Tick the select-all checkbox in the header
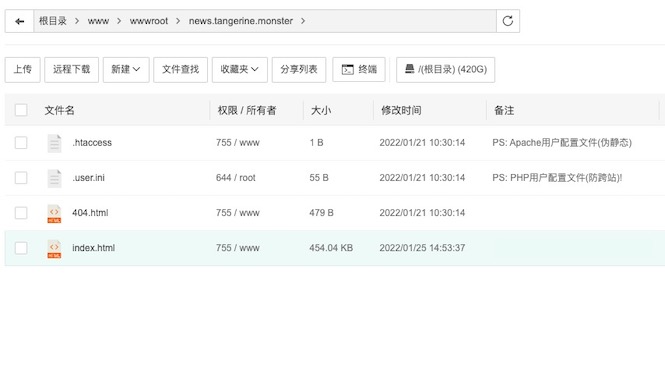Viewport: 665px width, 369px height. (x=21, y=110)
